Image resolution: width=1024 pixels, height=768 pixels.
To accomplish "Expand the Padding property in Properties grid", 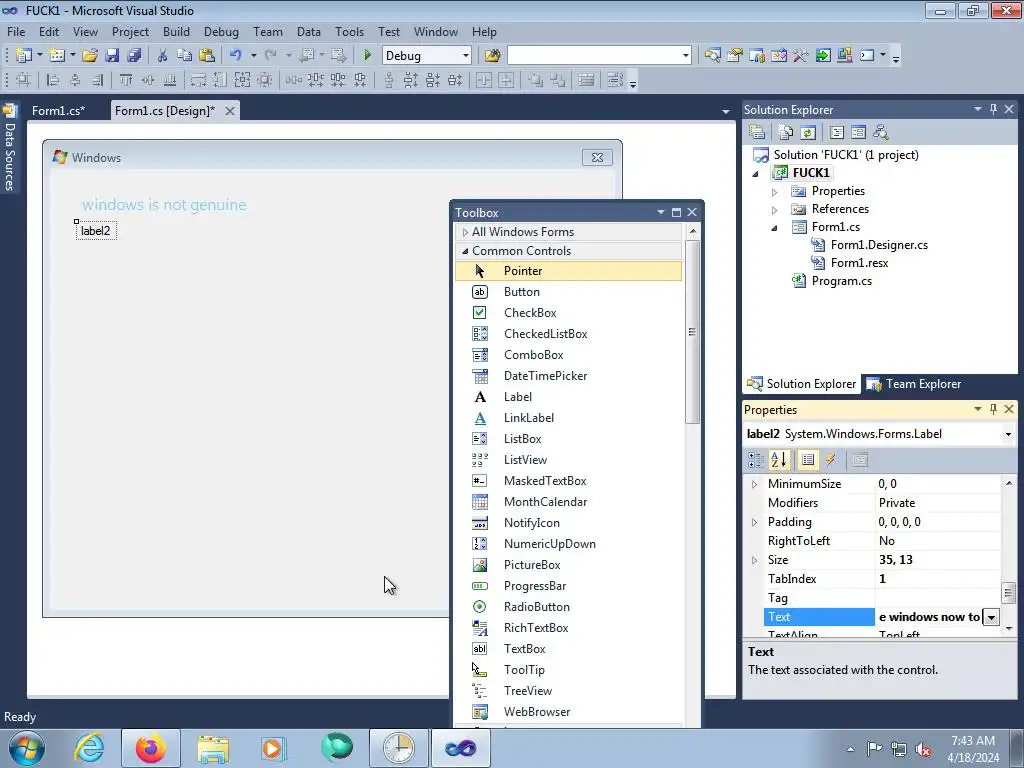I will tap(754, 522).
